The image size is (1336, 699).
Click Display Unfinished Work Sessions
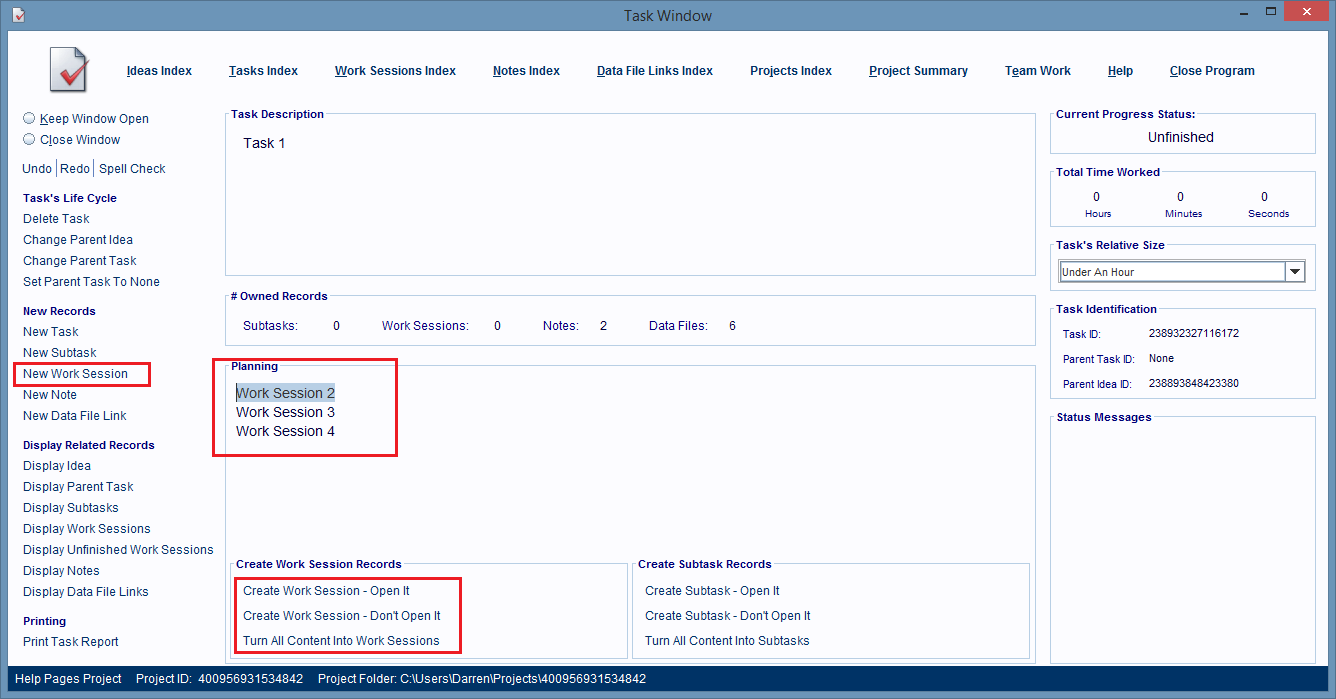pos(118,550)
